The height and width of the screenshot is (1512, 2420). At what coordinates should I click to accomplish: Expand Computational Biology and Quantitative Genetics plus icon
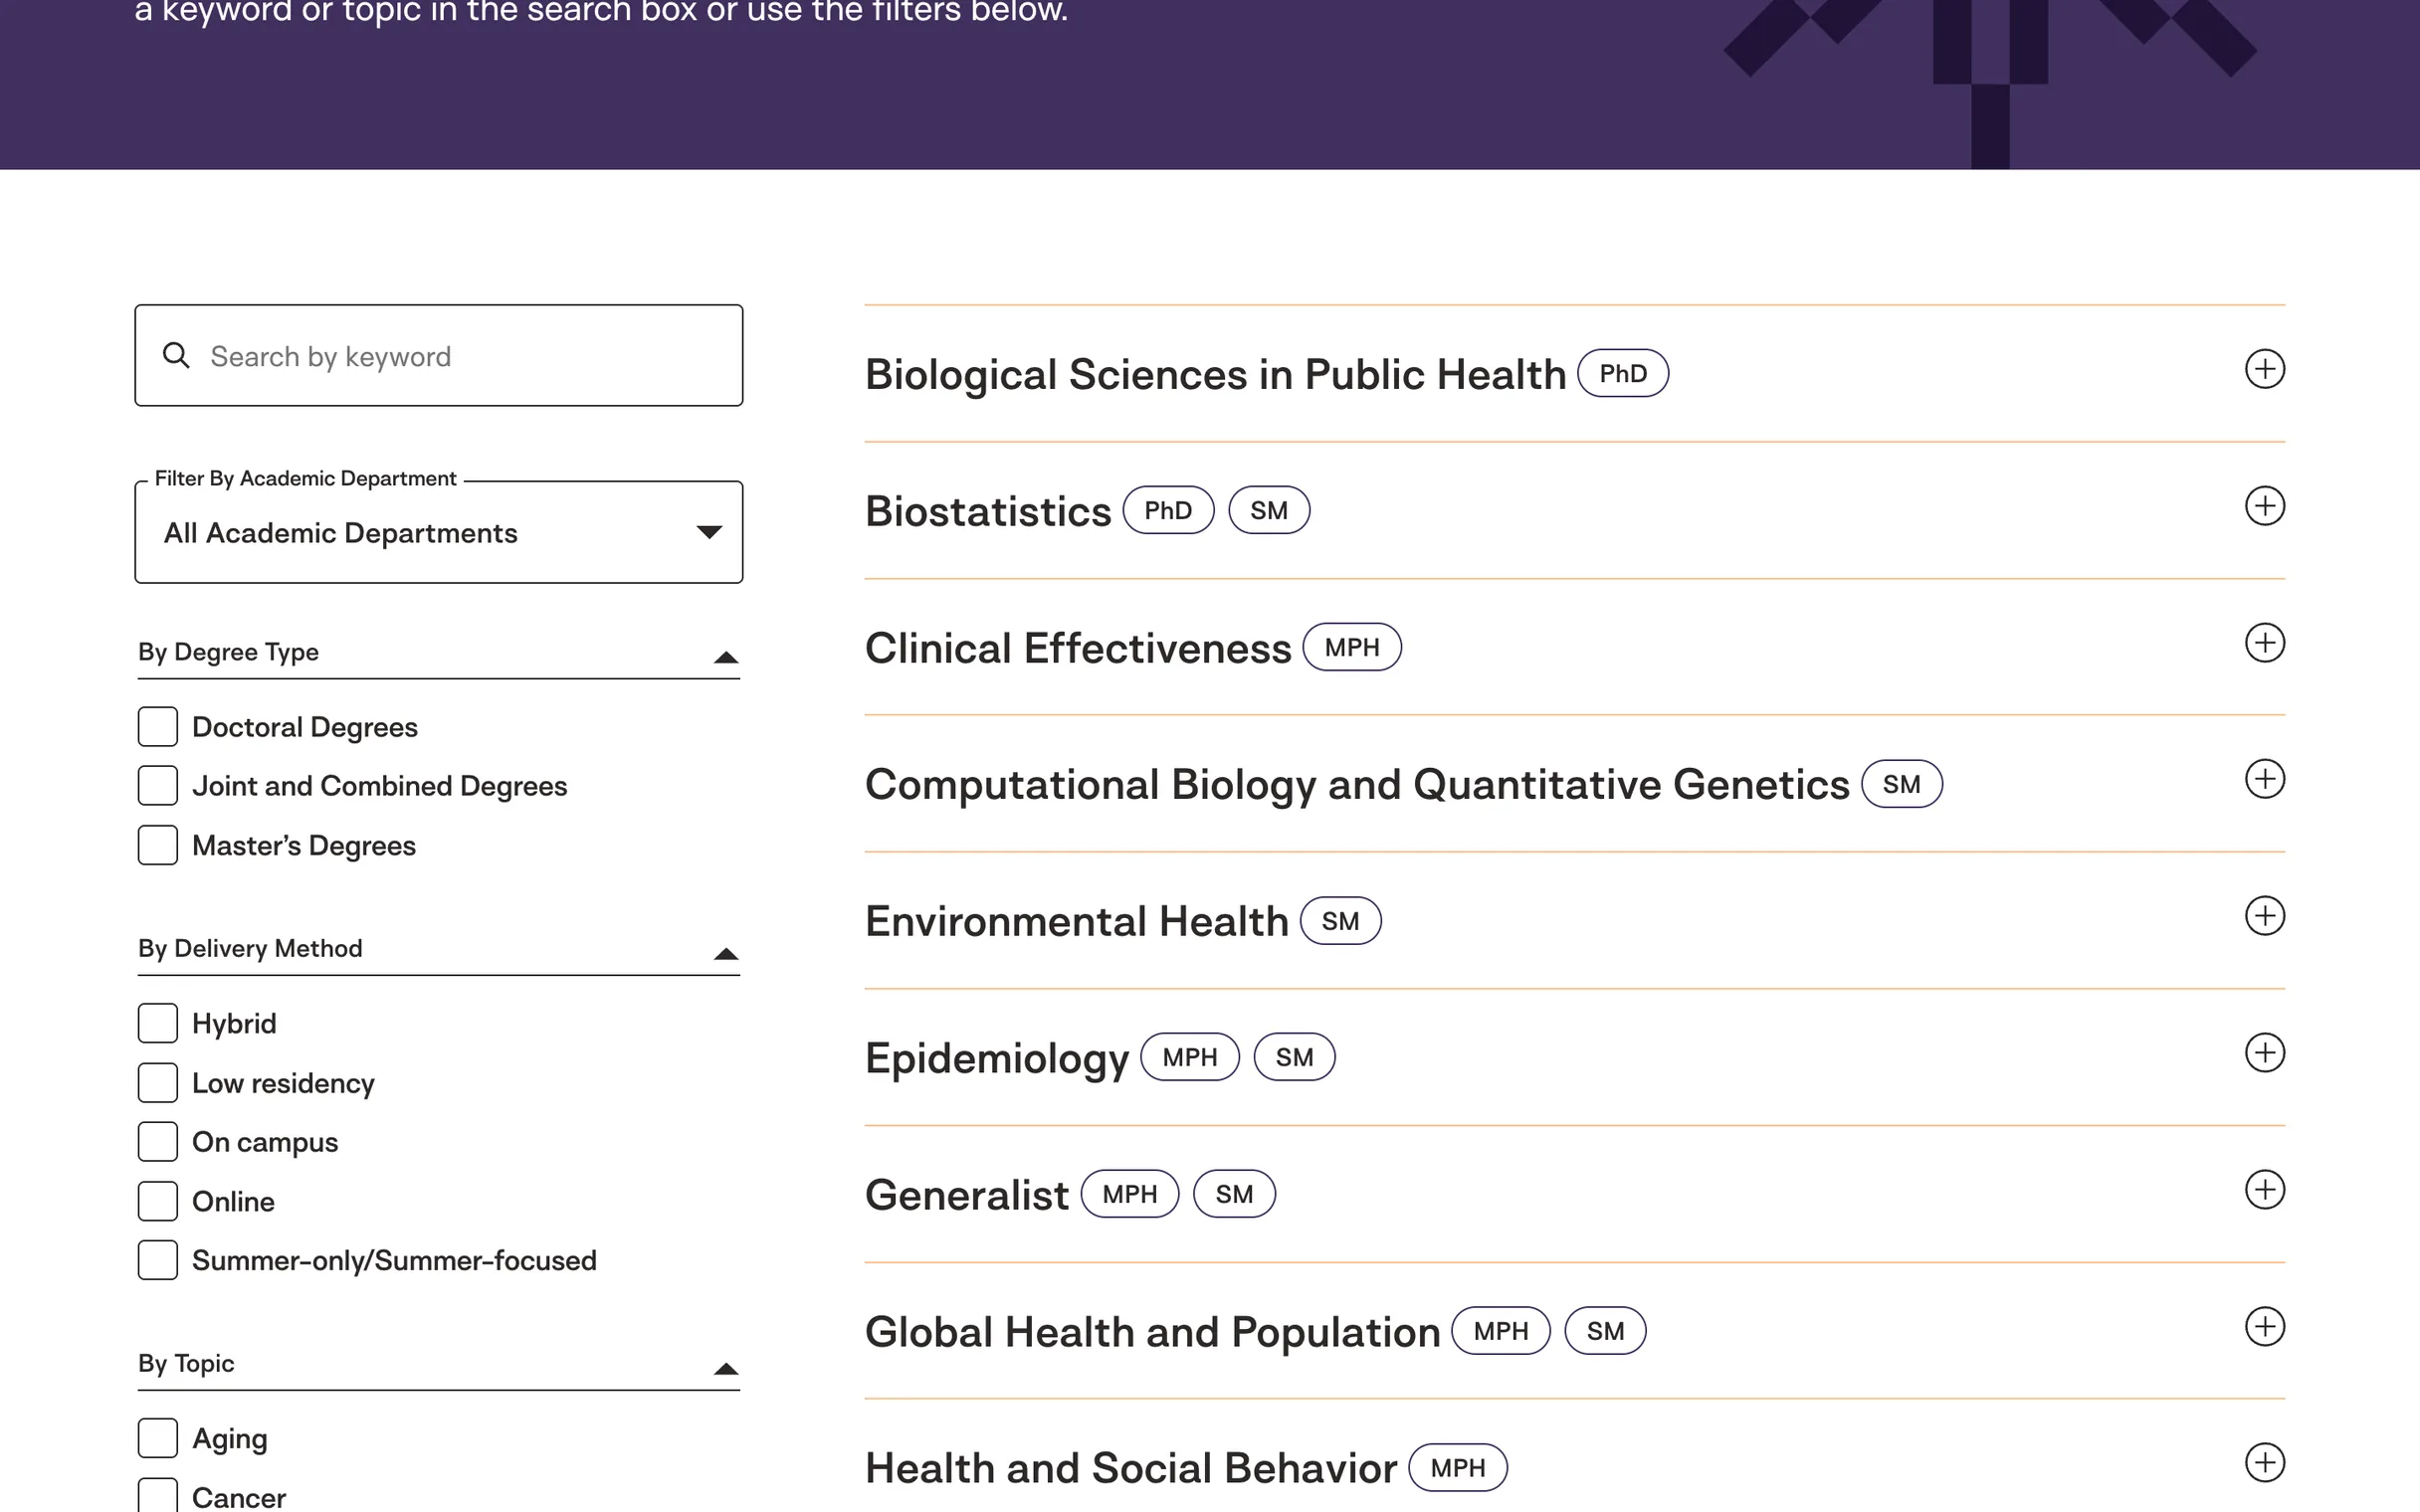coord(2264,779)
